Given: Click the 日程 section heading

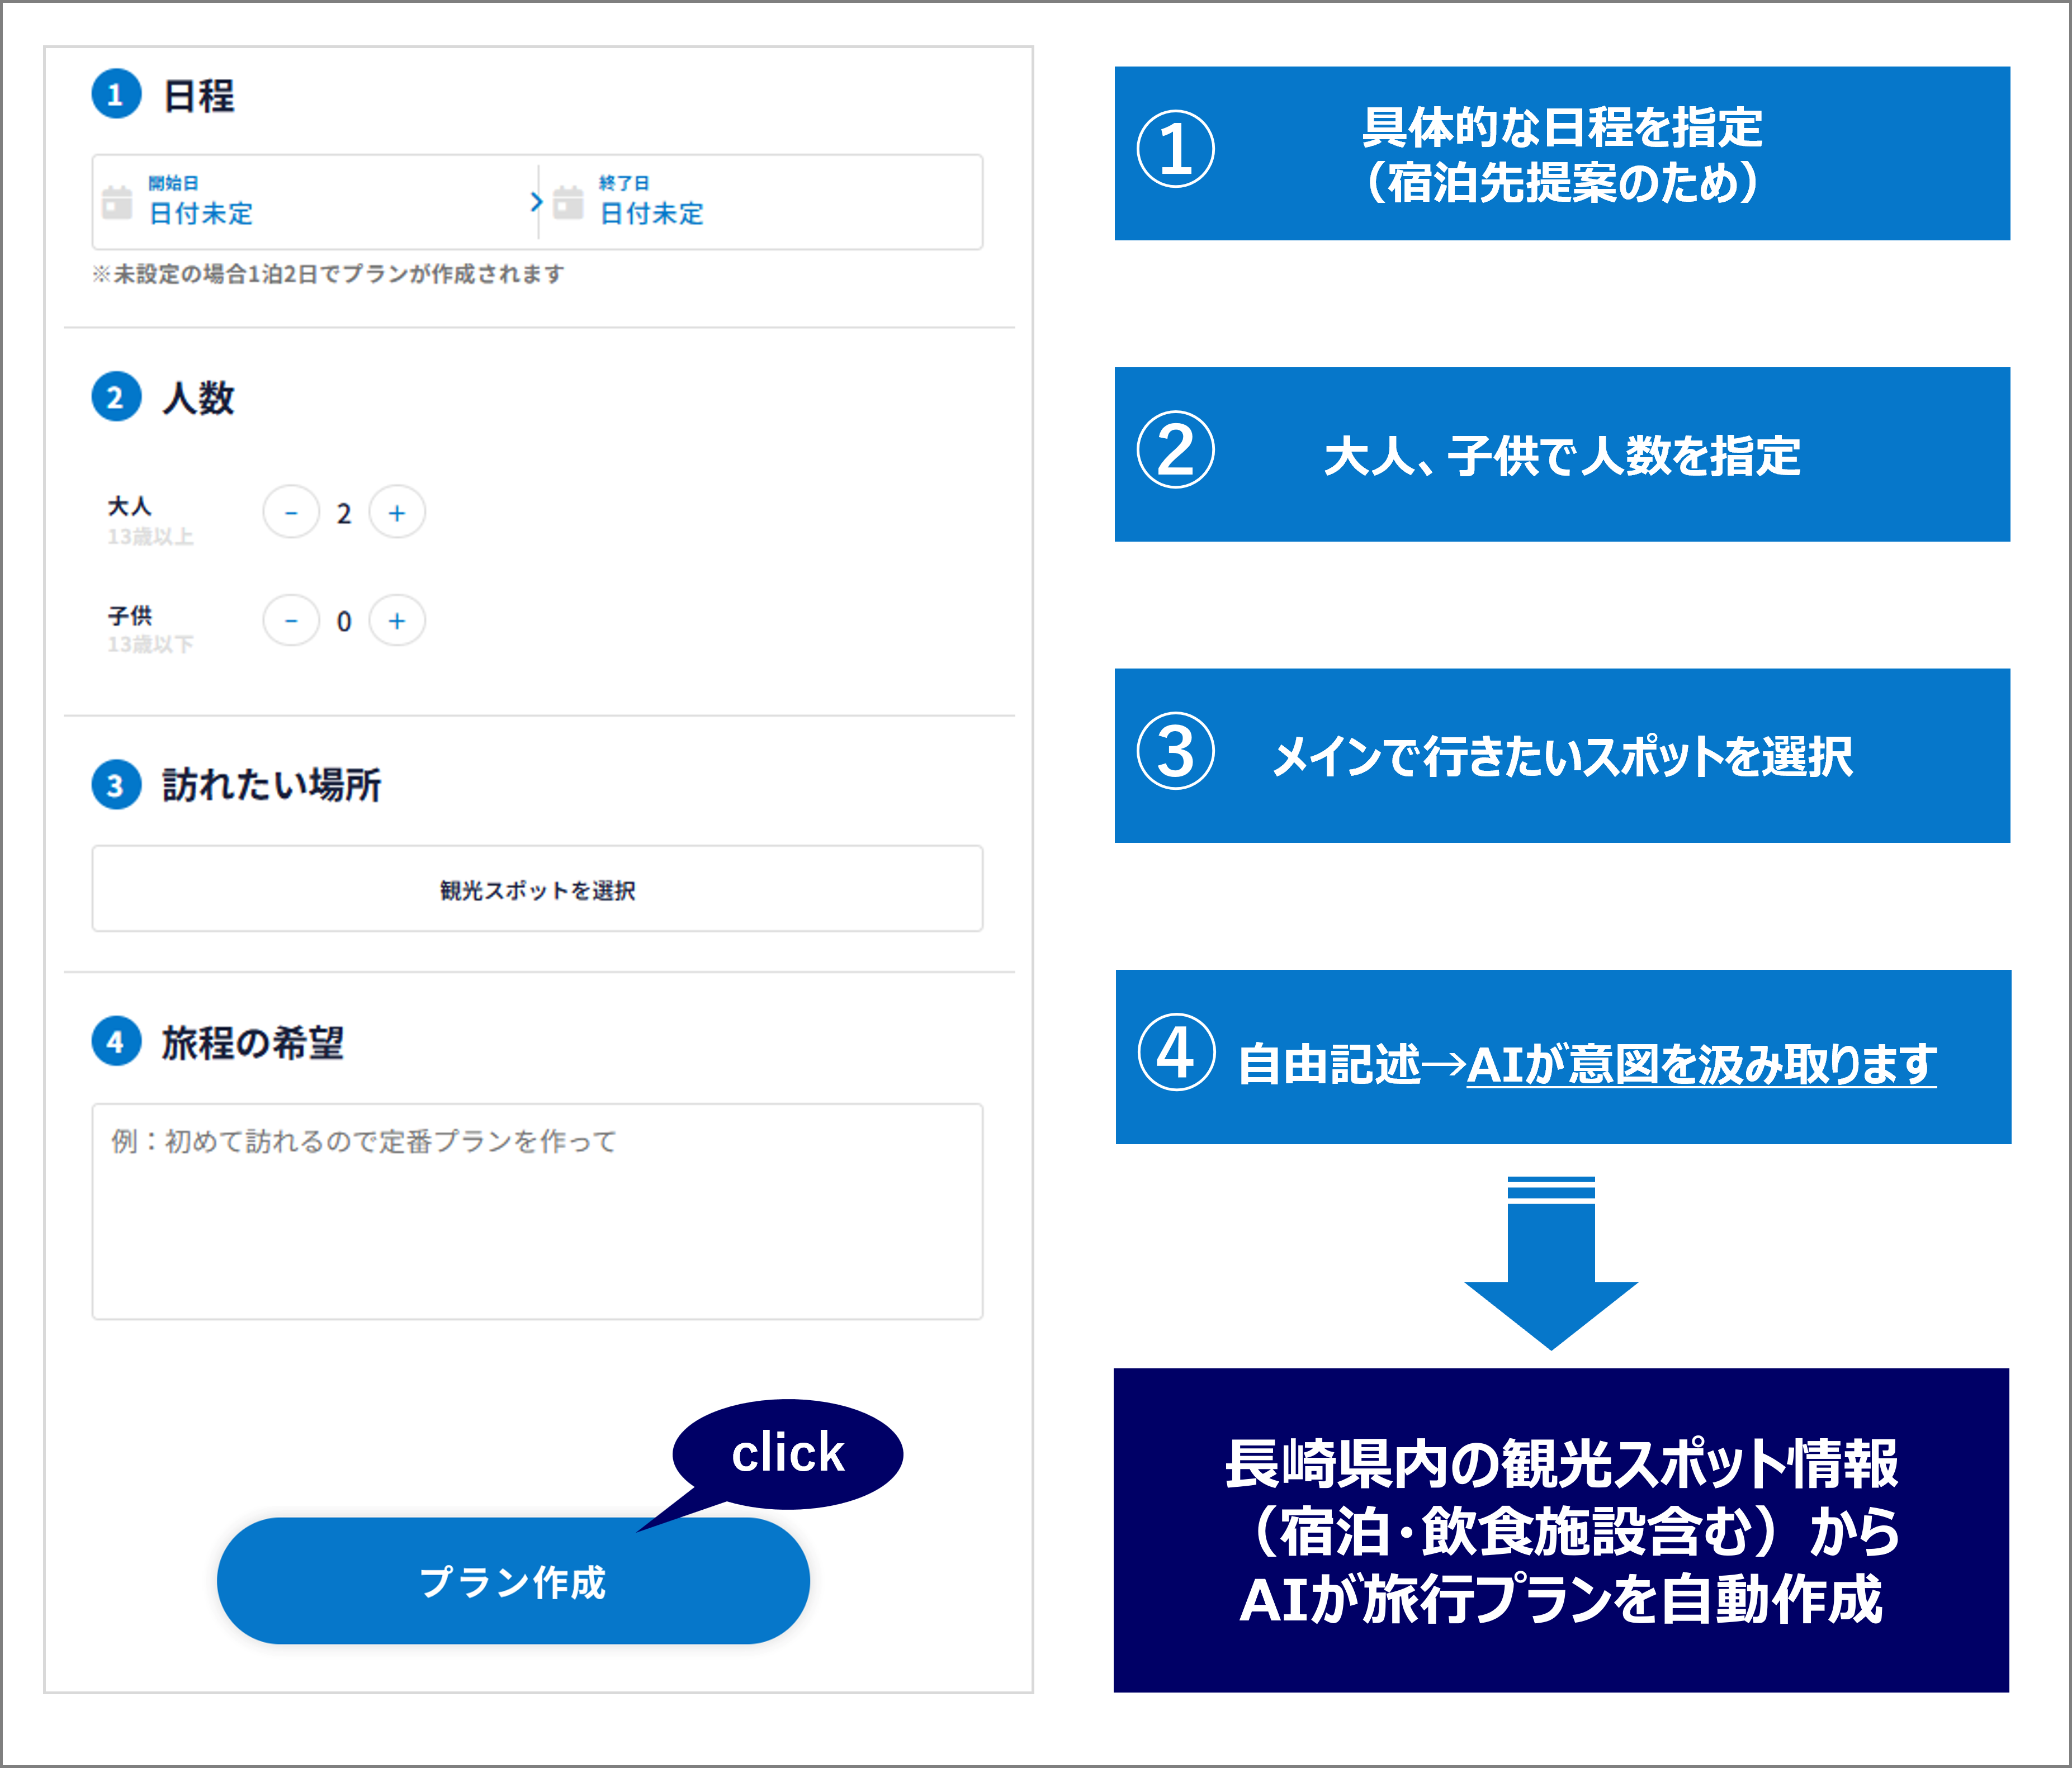Looking at the screenshot, I should (x=199, y=96).
